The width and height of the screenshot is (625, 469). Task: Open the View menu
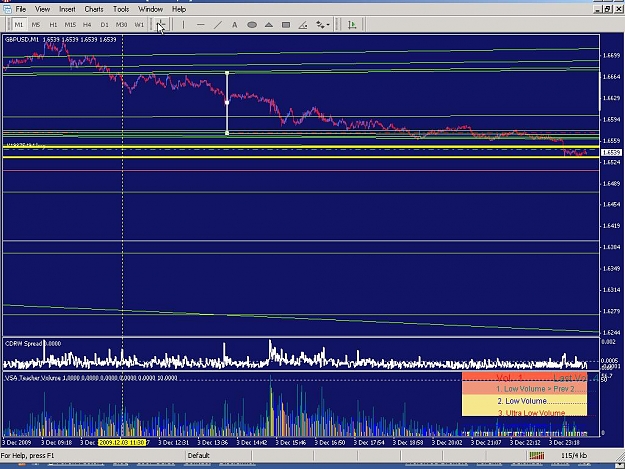(x=42, y=9)
